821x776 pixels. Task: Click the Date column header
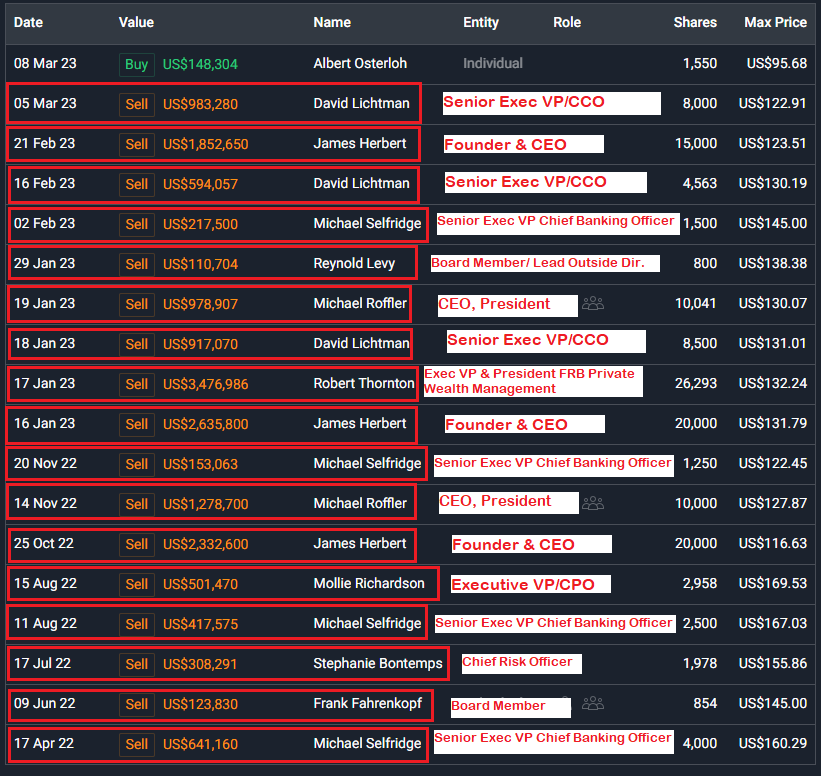[x=28, y=23]
